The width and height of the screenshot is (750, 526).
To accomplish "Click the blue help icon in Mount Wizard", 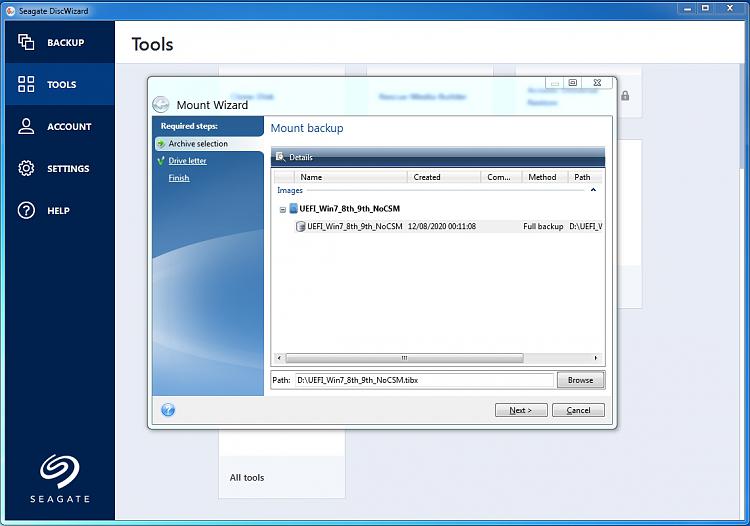I will pos(168,410).
